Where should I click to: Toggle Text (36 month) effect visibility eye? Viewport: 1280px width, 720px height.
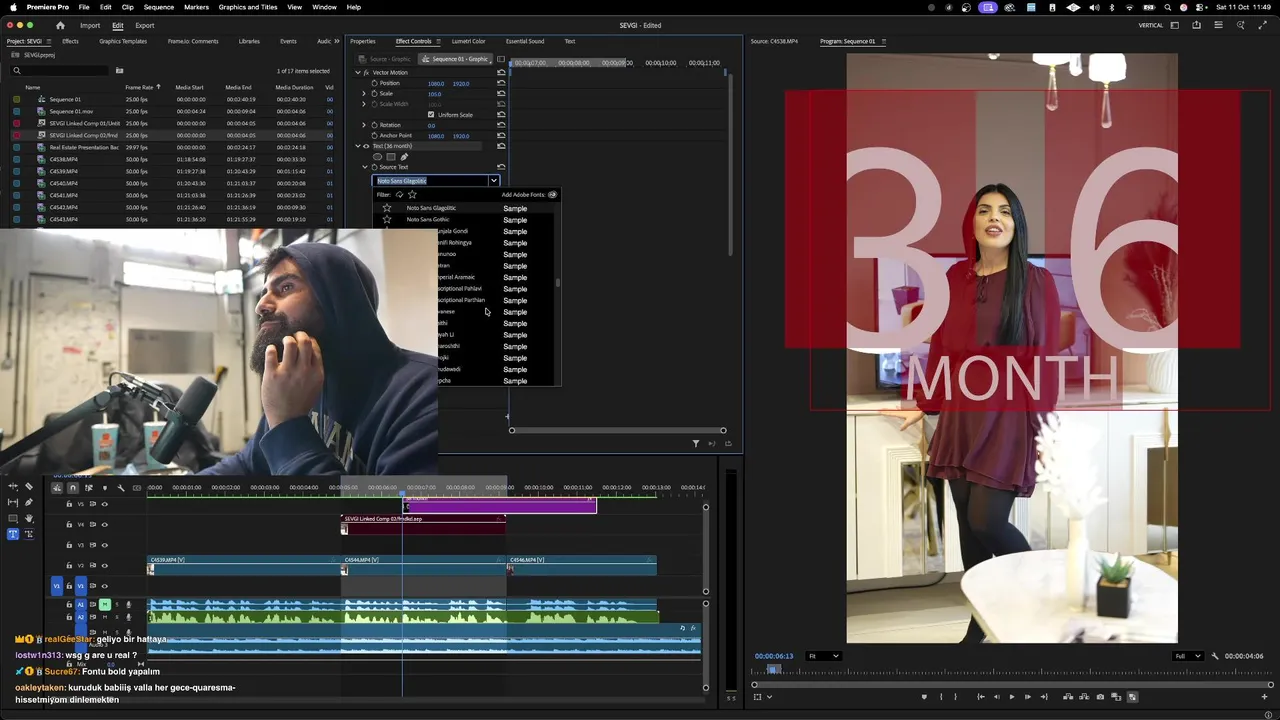(366, 146)
